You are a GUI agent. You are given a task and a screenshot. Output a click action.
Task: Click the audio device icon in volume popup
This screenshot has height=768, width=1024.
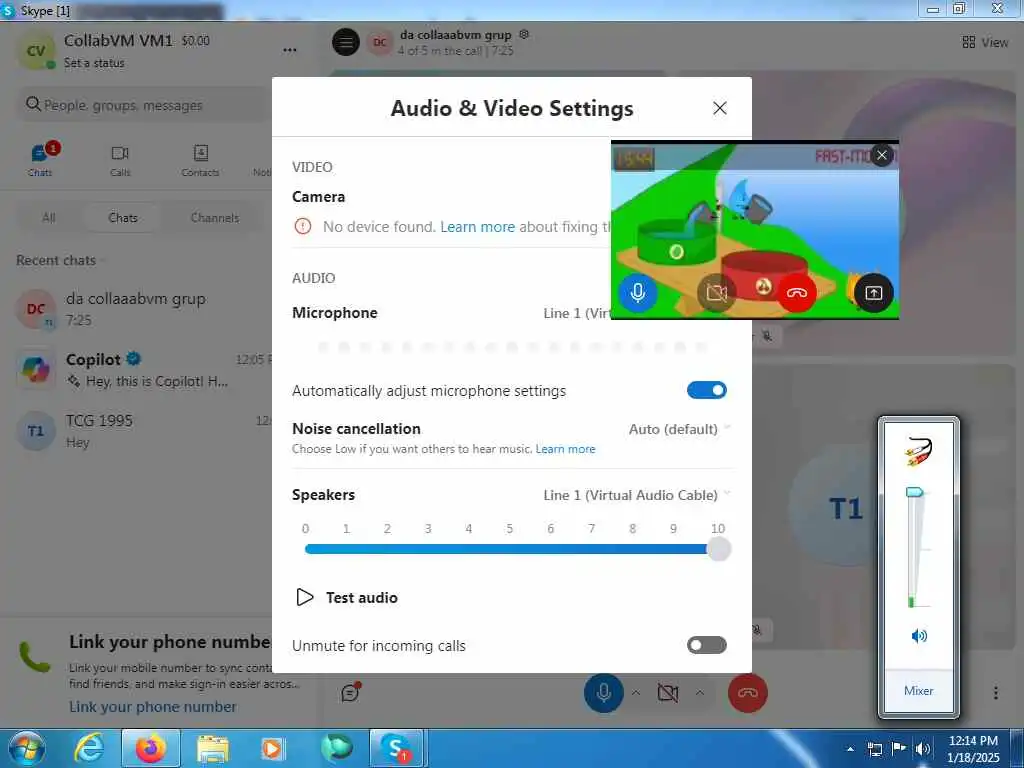(x=919, y=451)
